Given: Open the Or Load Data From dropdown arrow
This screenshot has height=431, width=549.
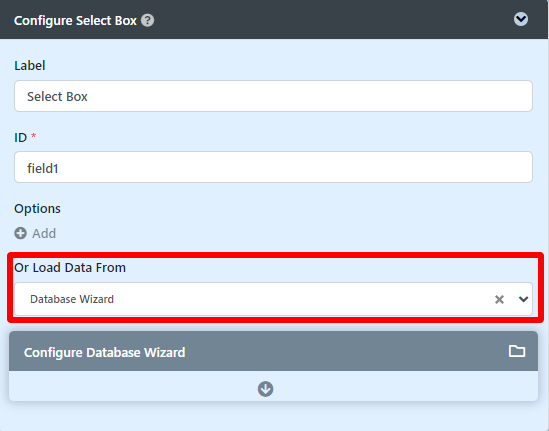Looking at the screenshot, I should 523,299.
